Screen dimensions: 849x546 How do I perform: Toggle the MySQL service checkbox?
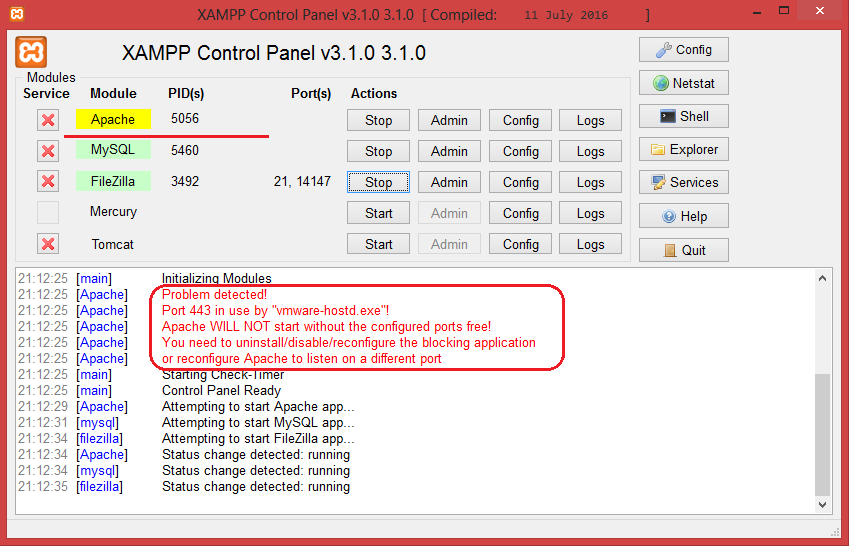48,151
